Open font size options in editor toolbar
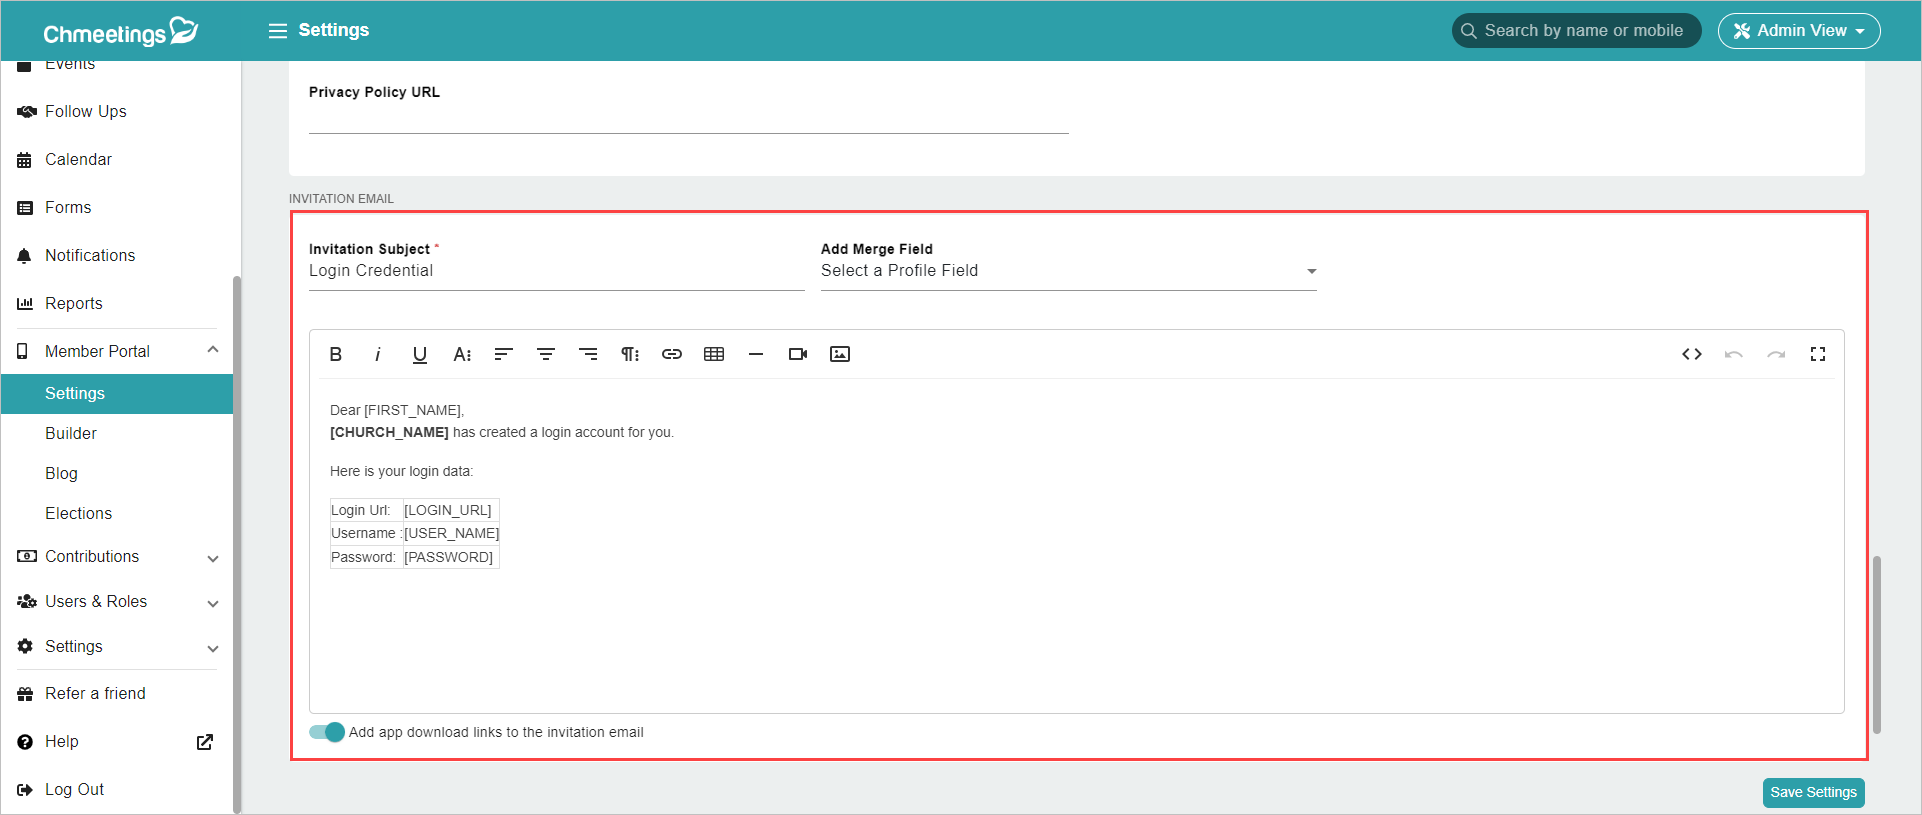1922x815 pixels. (462, 354)
